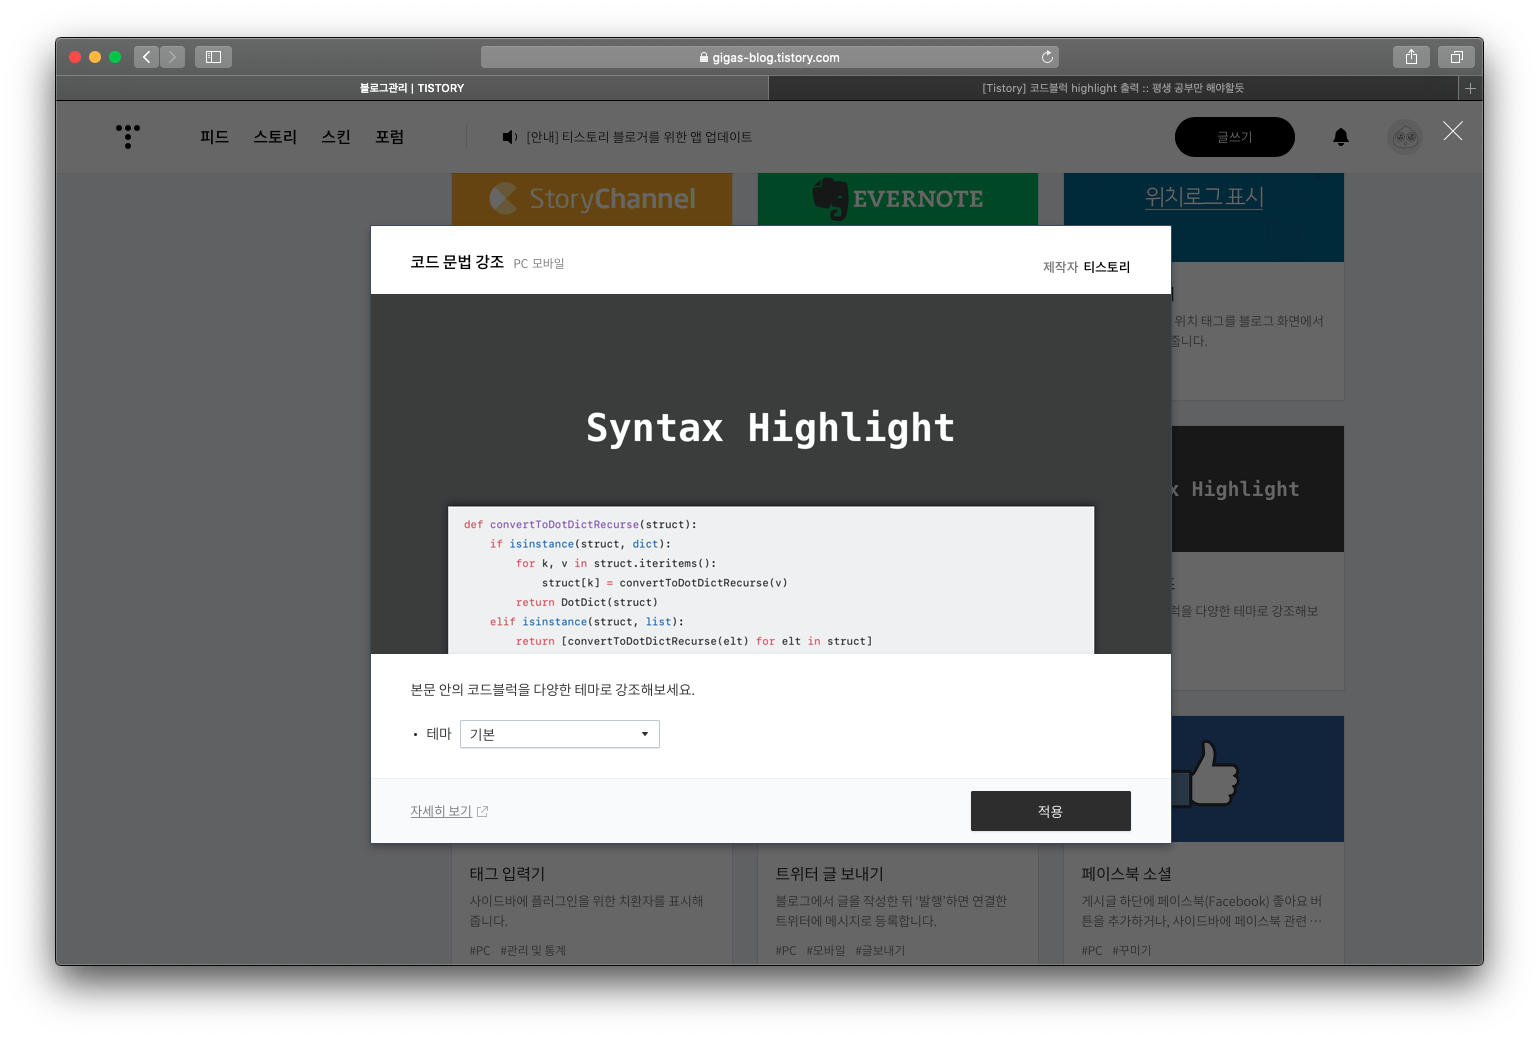Click the Facebook thumbs-up plugin image
The width and height of the screenshot is (1539, 1039).
1258,778
